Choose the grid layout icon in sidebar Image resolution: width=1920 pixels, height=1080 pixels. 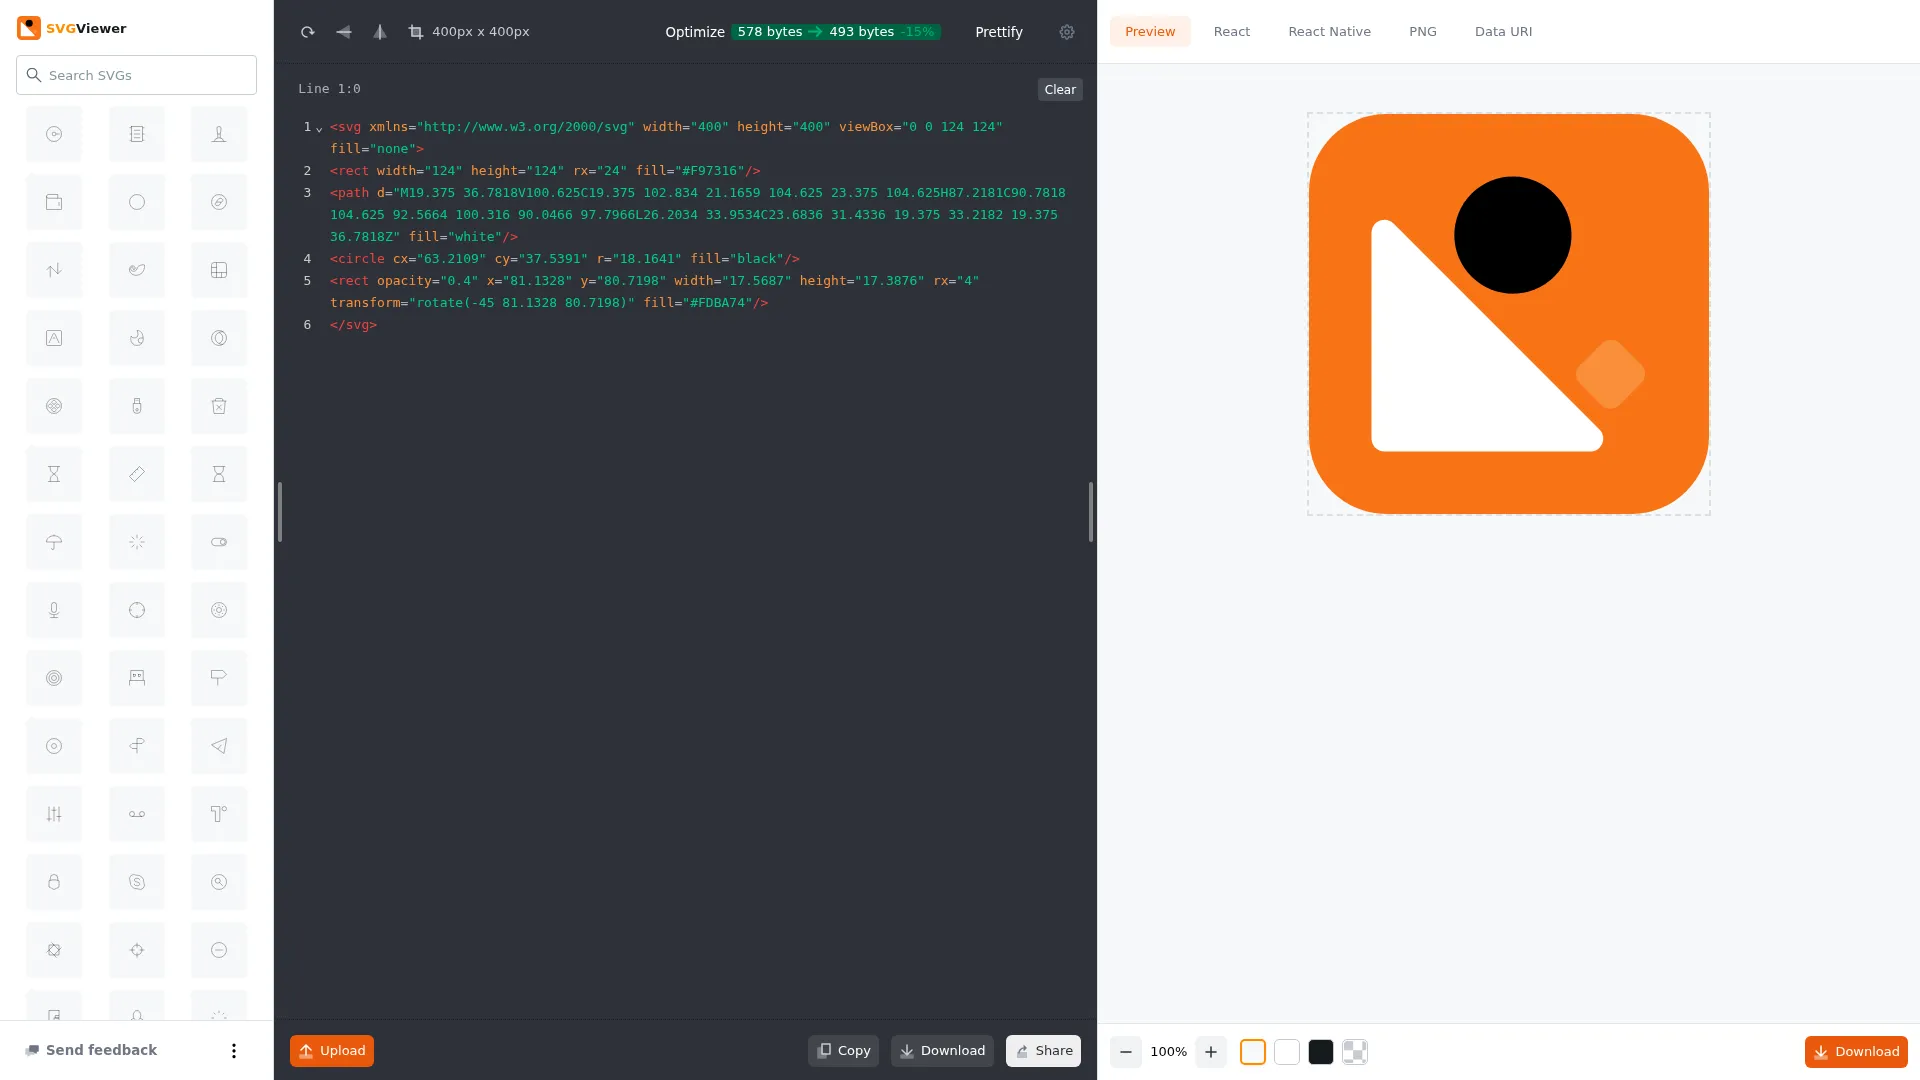click(x=219, y=270)
